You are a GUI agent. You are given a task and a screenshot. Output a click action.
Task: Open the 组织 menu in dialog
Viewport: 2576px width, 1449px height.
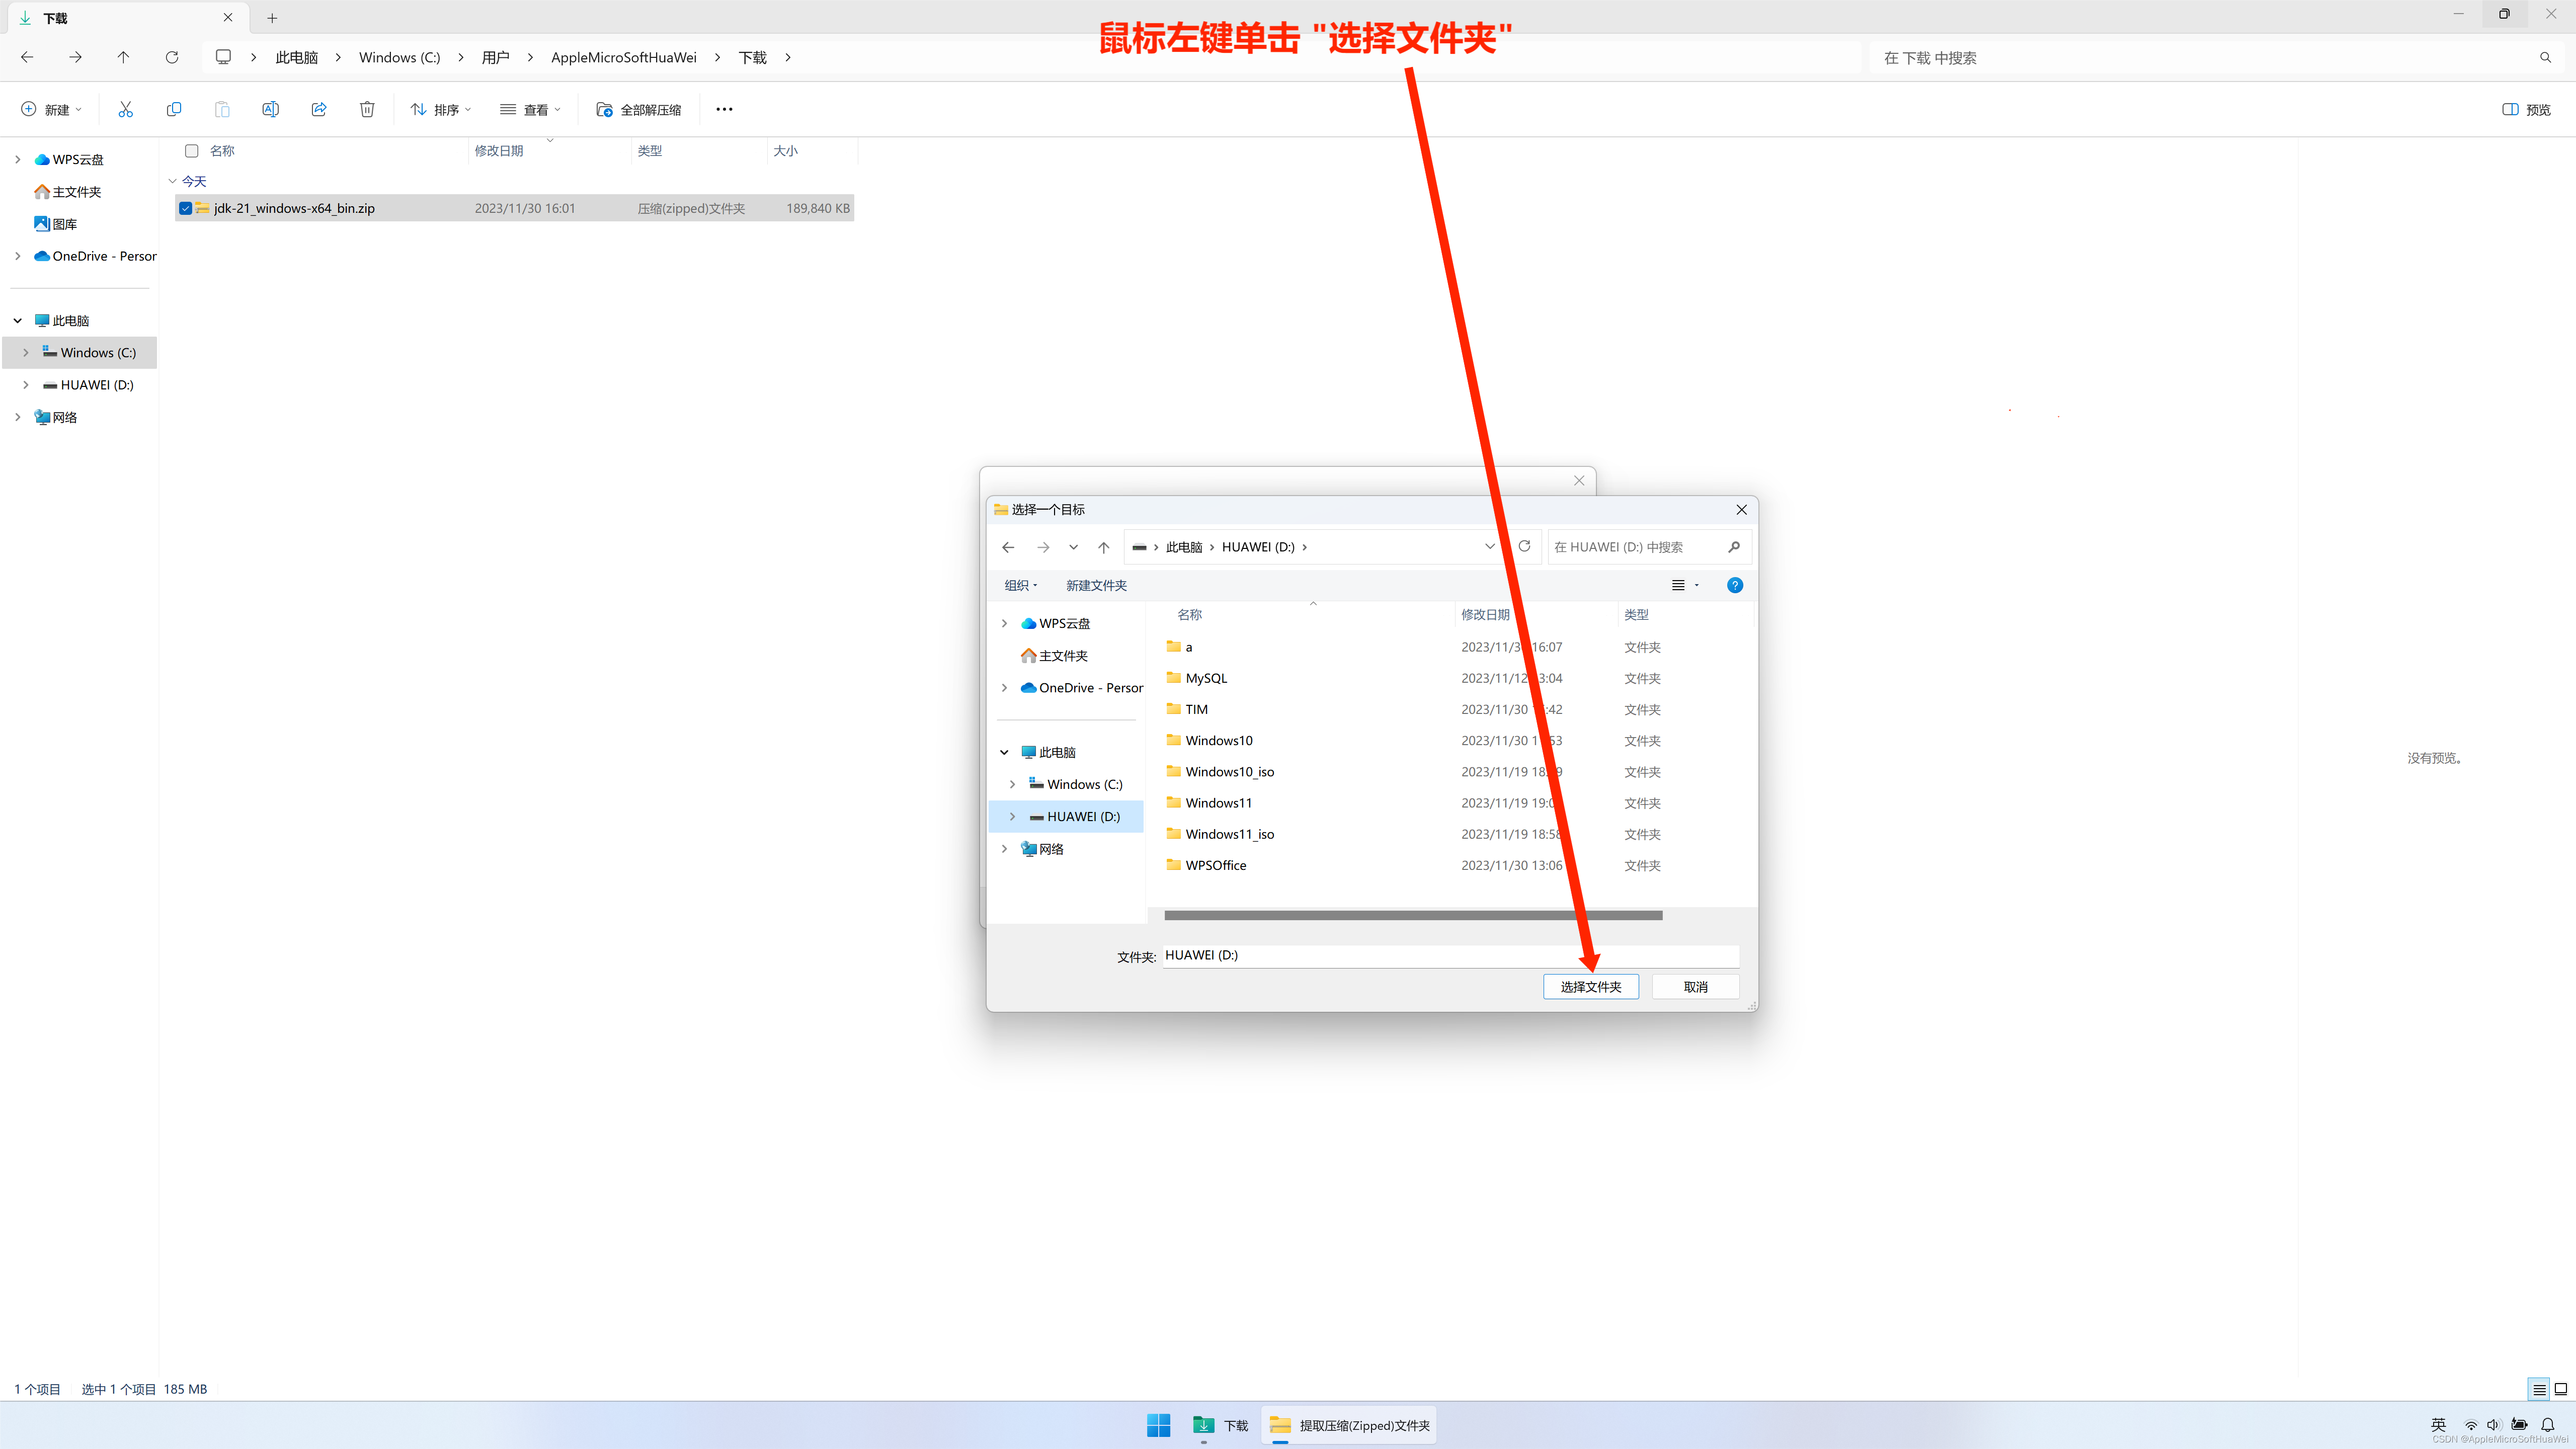(1020, 585)
